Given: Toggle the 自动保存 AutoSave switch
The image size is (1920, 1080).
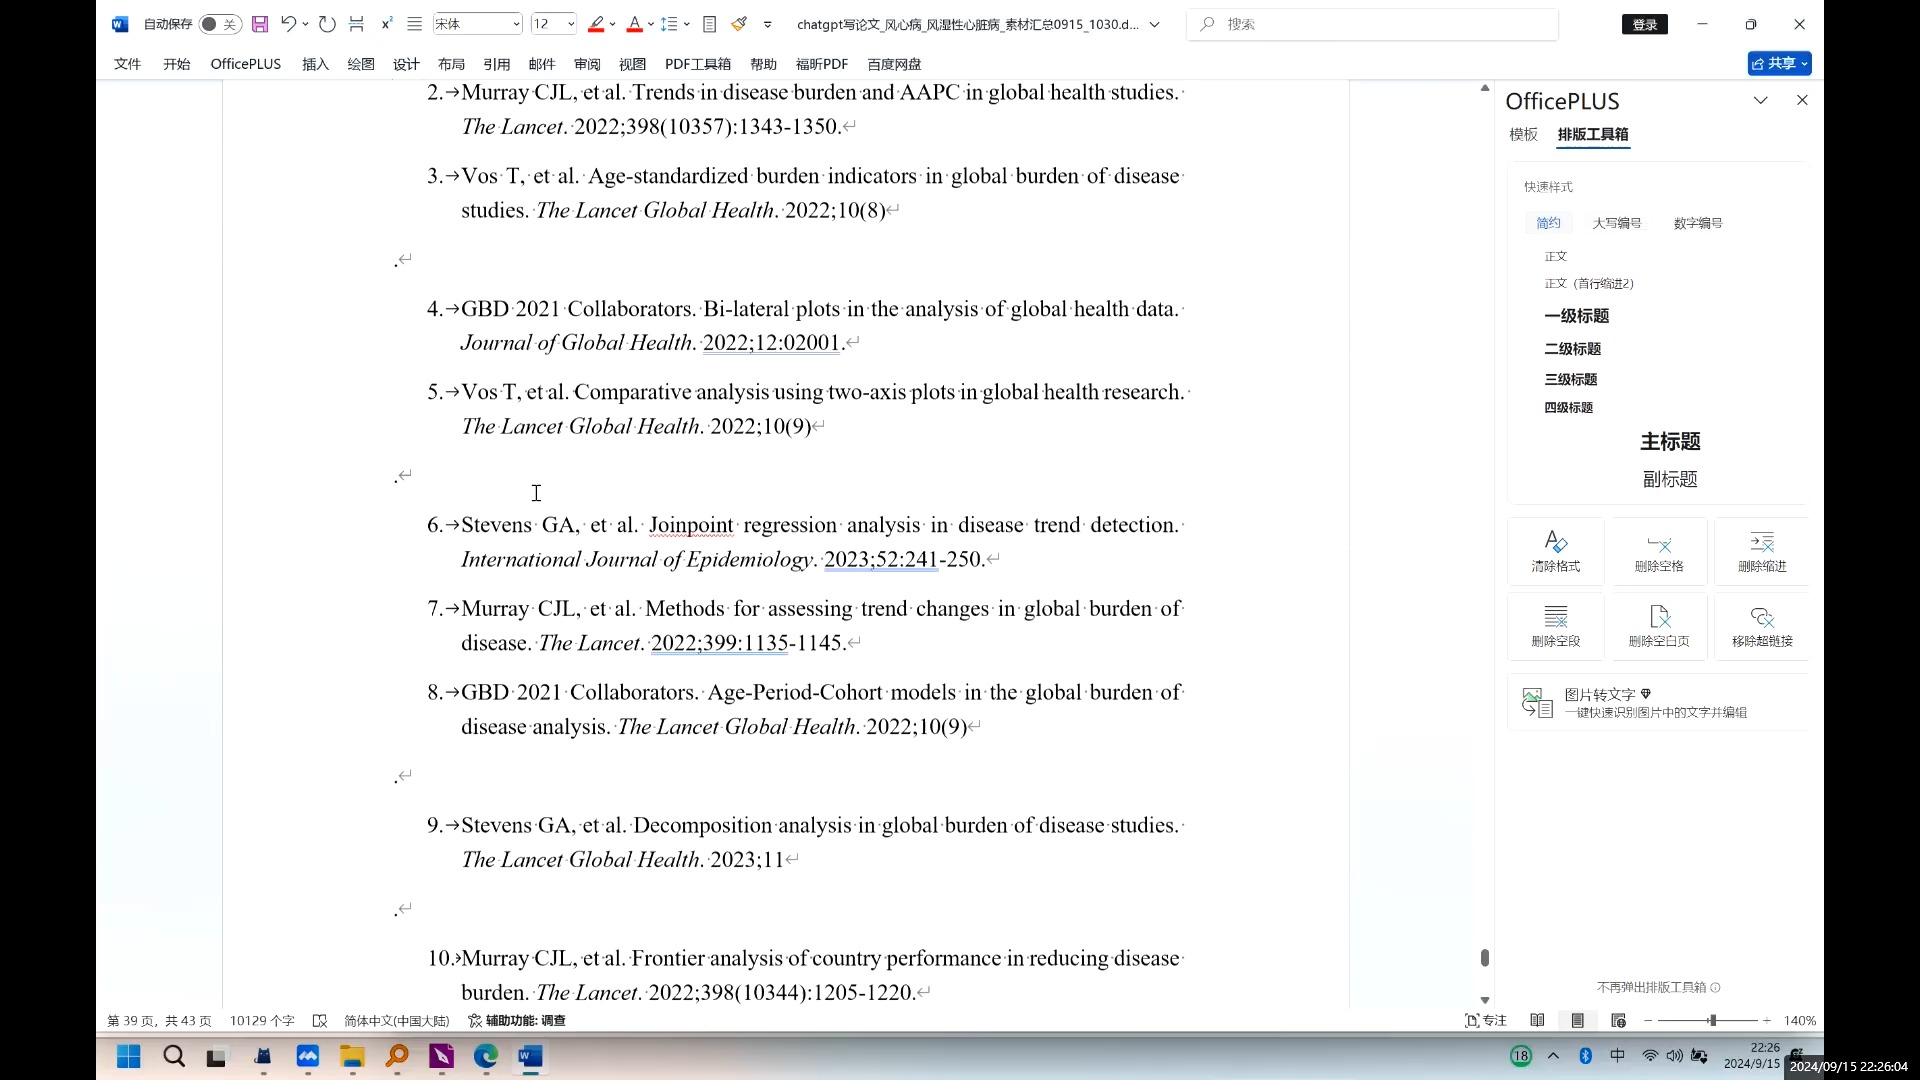Looking at the screenshot, I should click(x=219, y=24).
